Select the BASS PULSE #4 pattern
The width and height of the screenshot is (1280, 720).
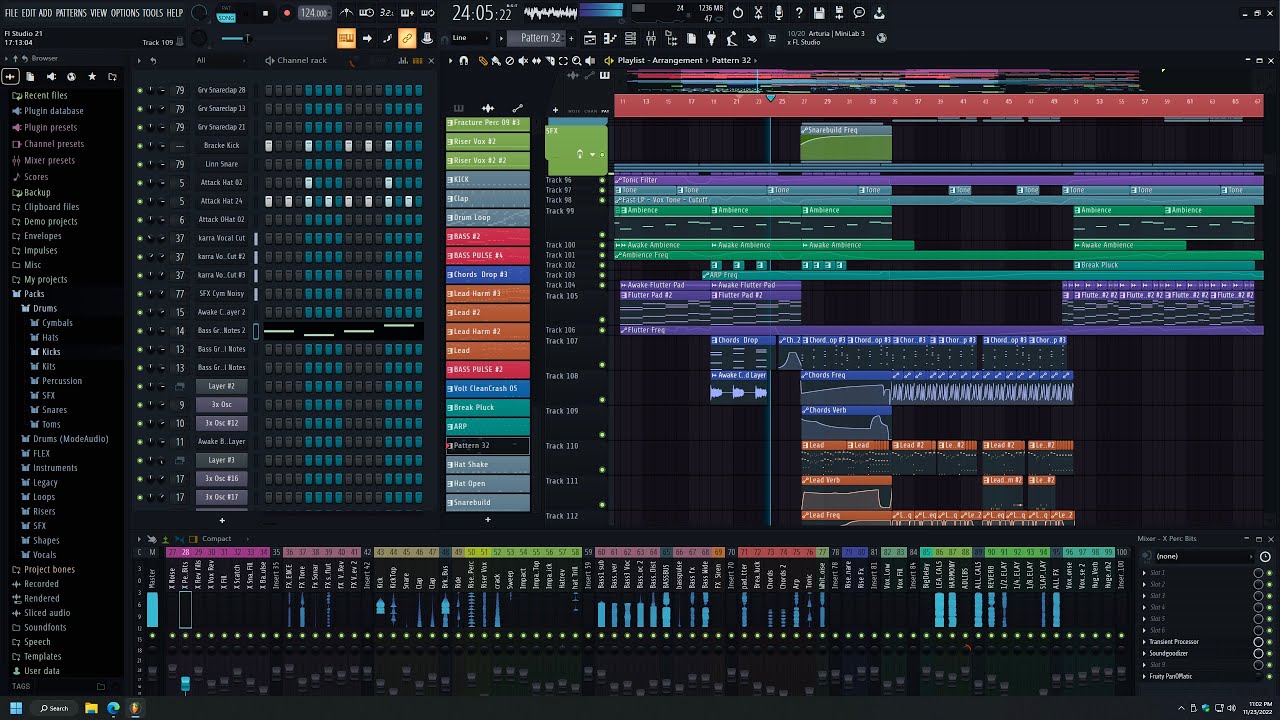(x=487, y=255)
